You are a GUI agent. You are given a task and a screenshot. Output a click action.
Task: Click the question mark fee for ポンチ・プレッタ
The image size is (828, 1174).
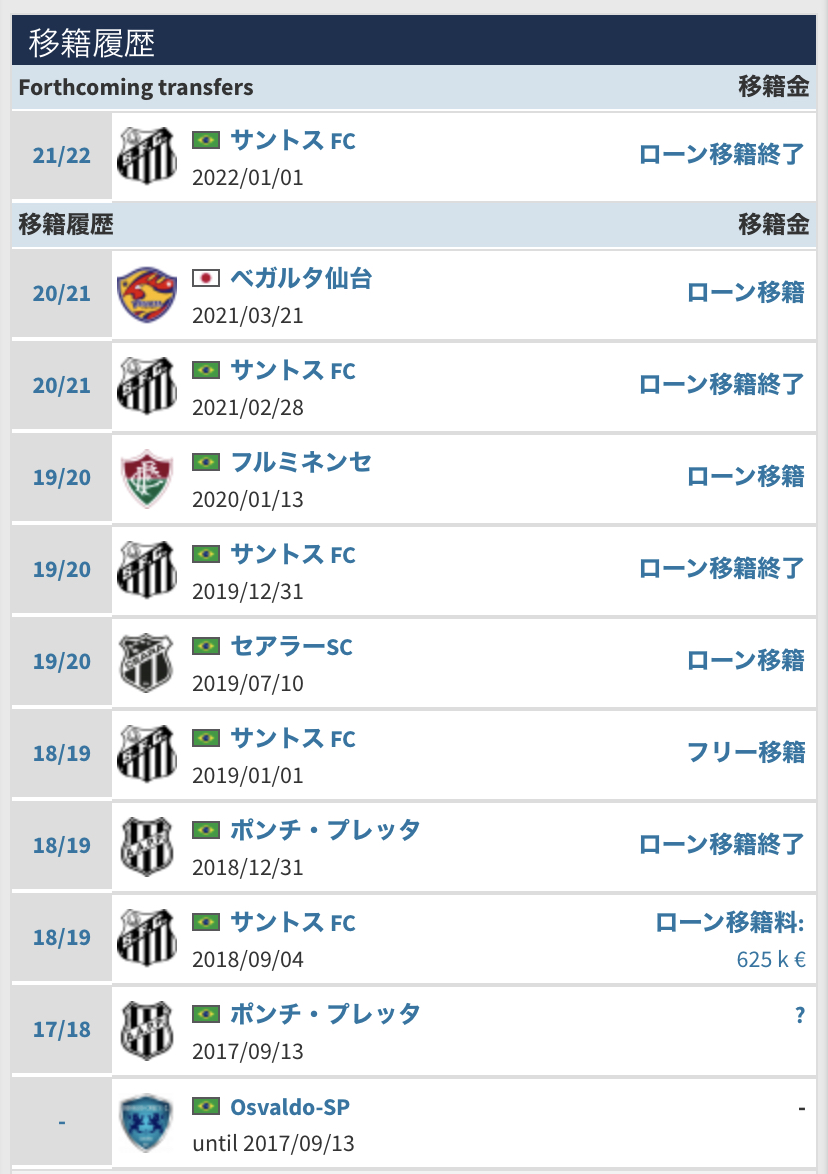[x=799, y=1015]
